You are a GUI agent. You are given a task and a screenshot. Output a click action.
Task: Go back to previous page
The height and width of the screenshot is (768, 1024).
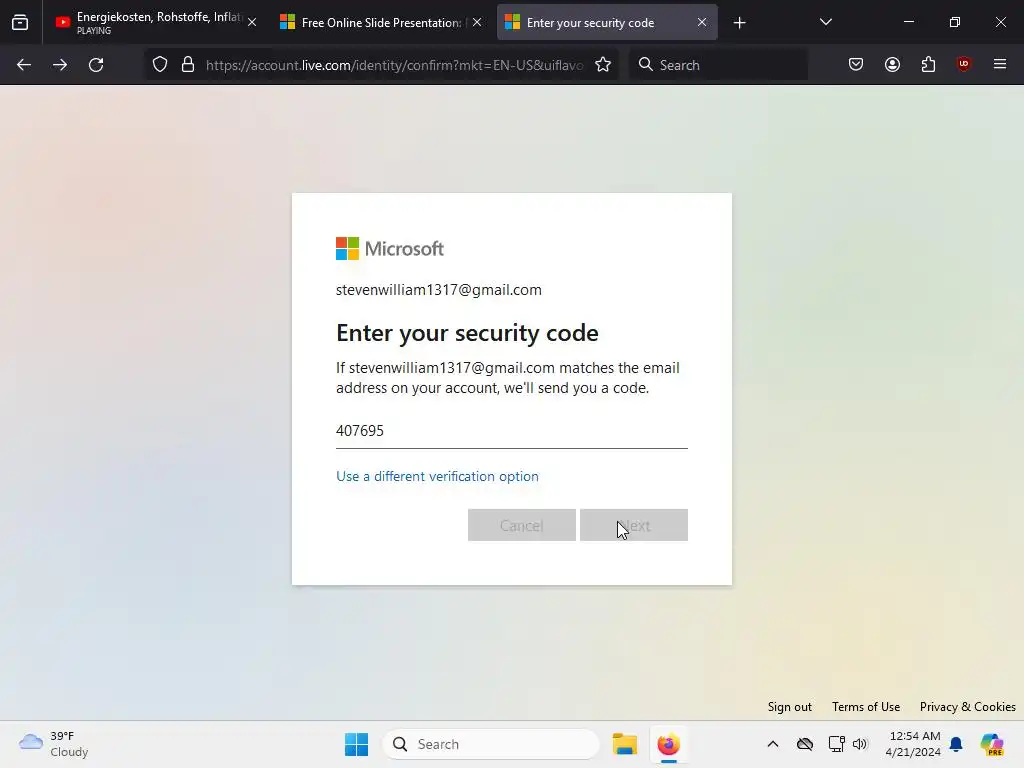[x=24, y=65]
